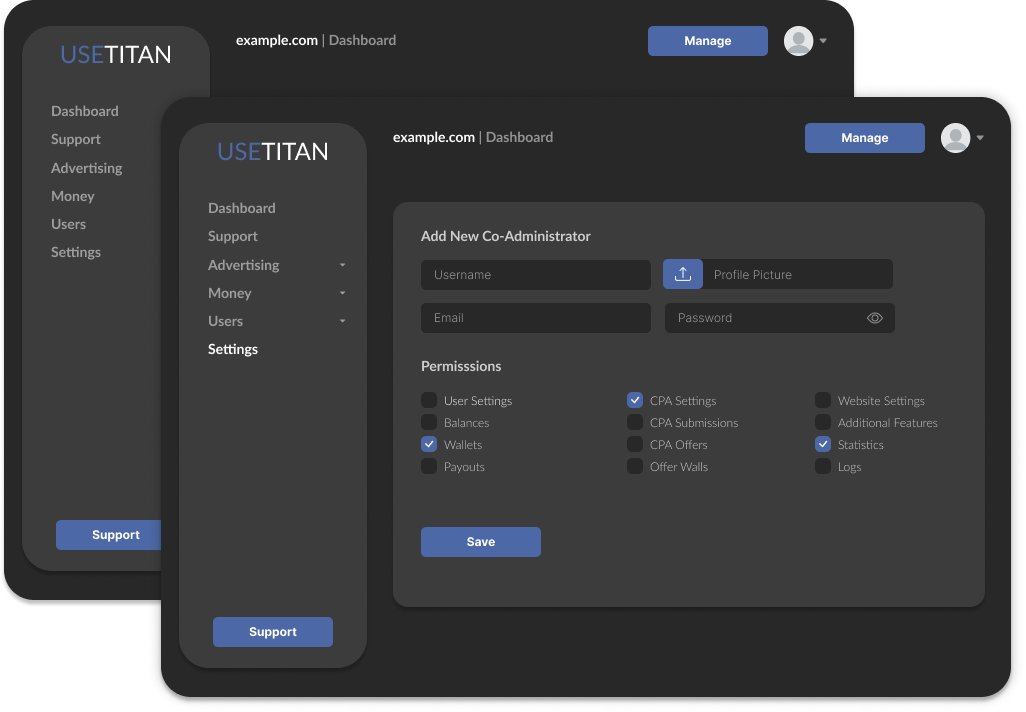Click the Manage button in back window
The height and width of the screenshot is (712, 1026).
[x=707, y=41]
